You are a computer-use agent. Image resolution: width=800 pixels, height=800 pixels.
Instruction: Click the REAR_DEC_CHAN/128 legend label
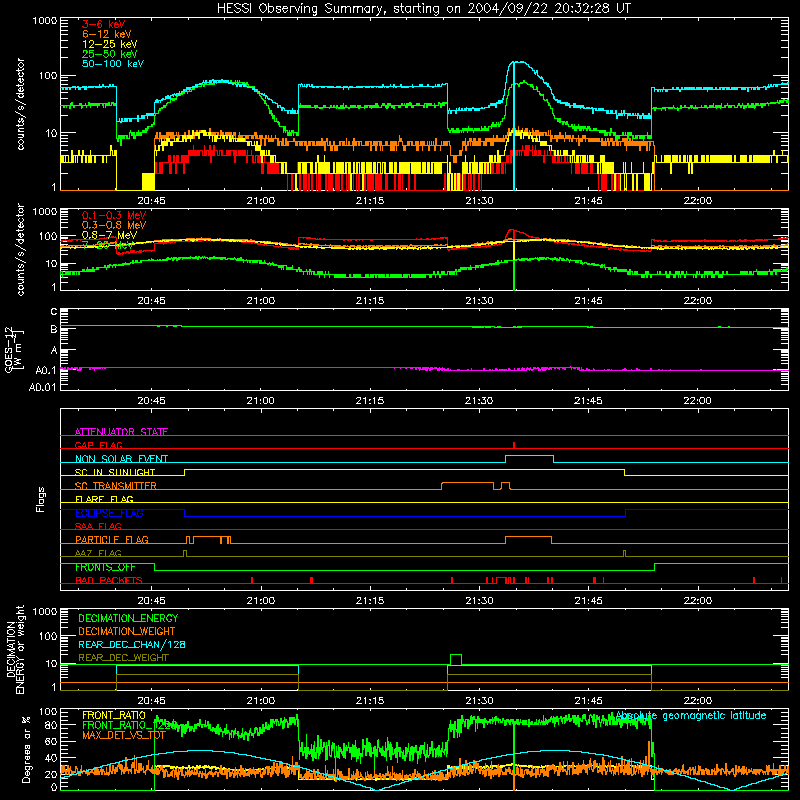[x=132, y=645]
